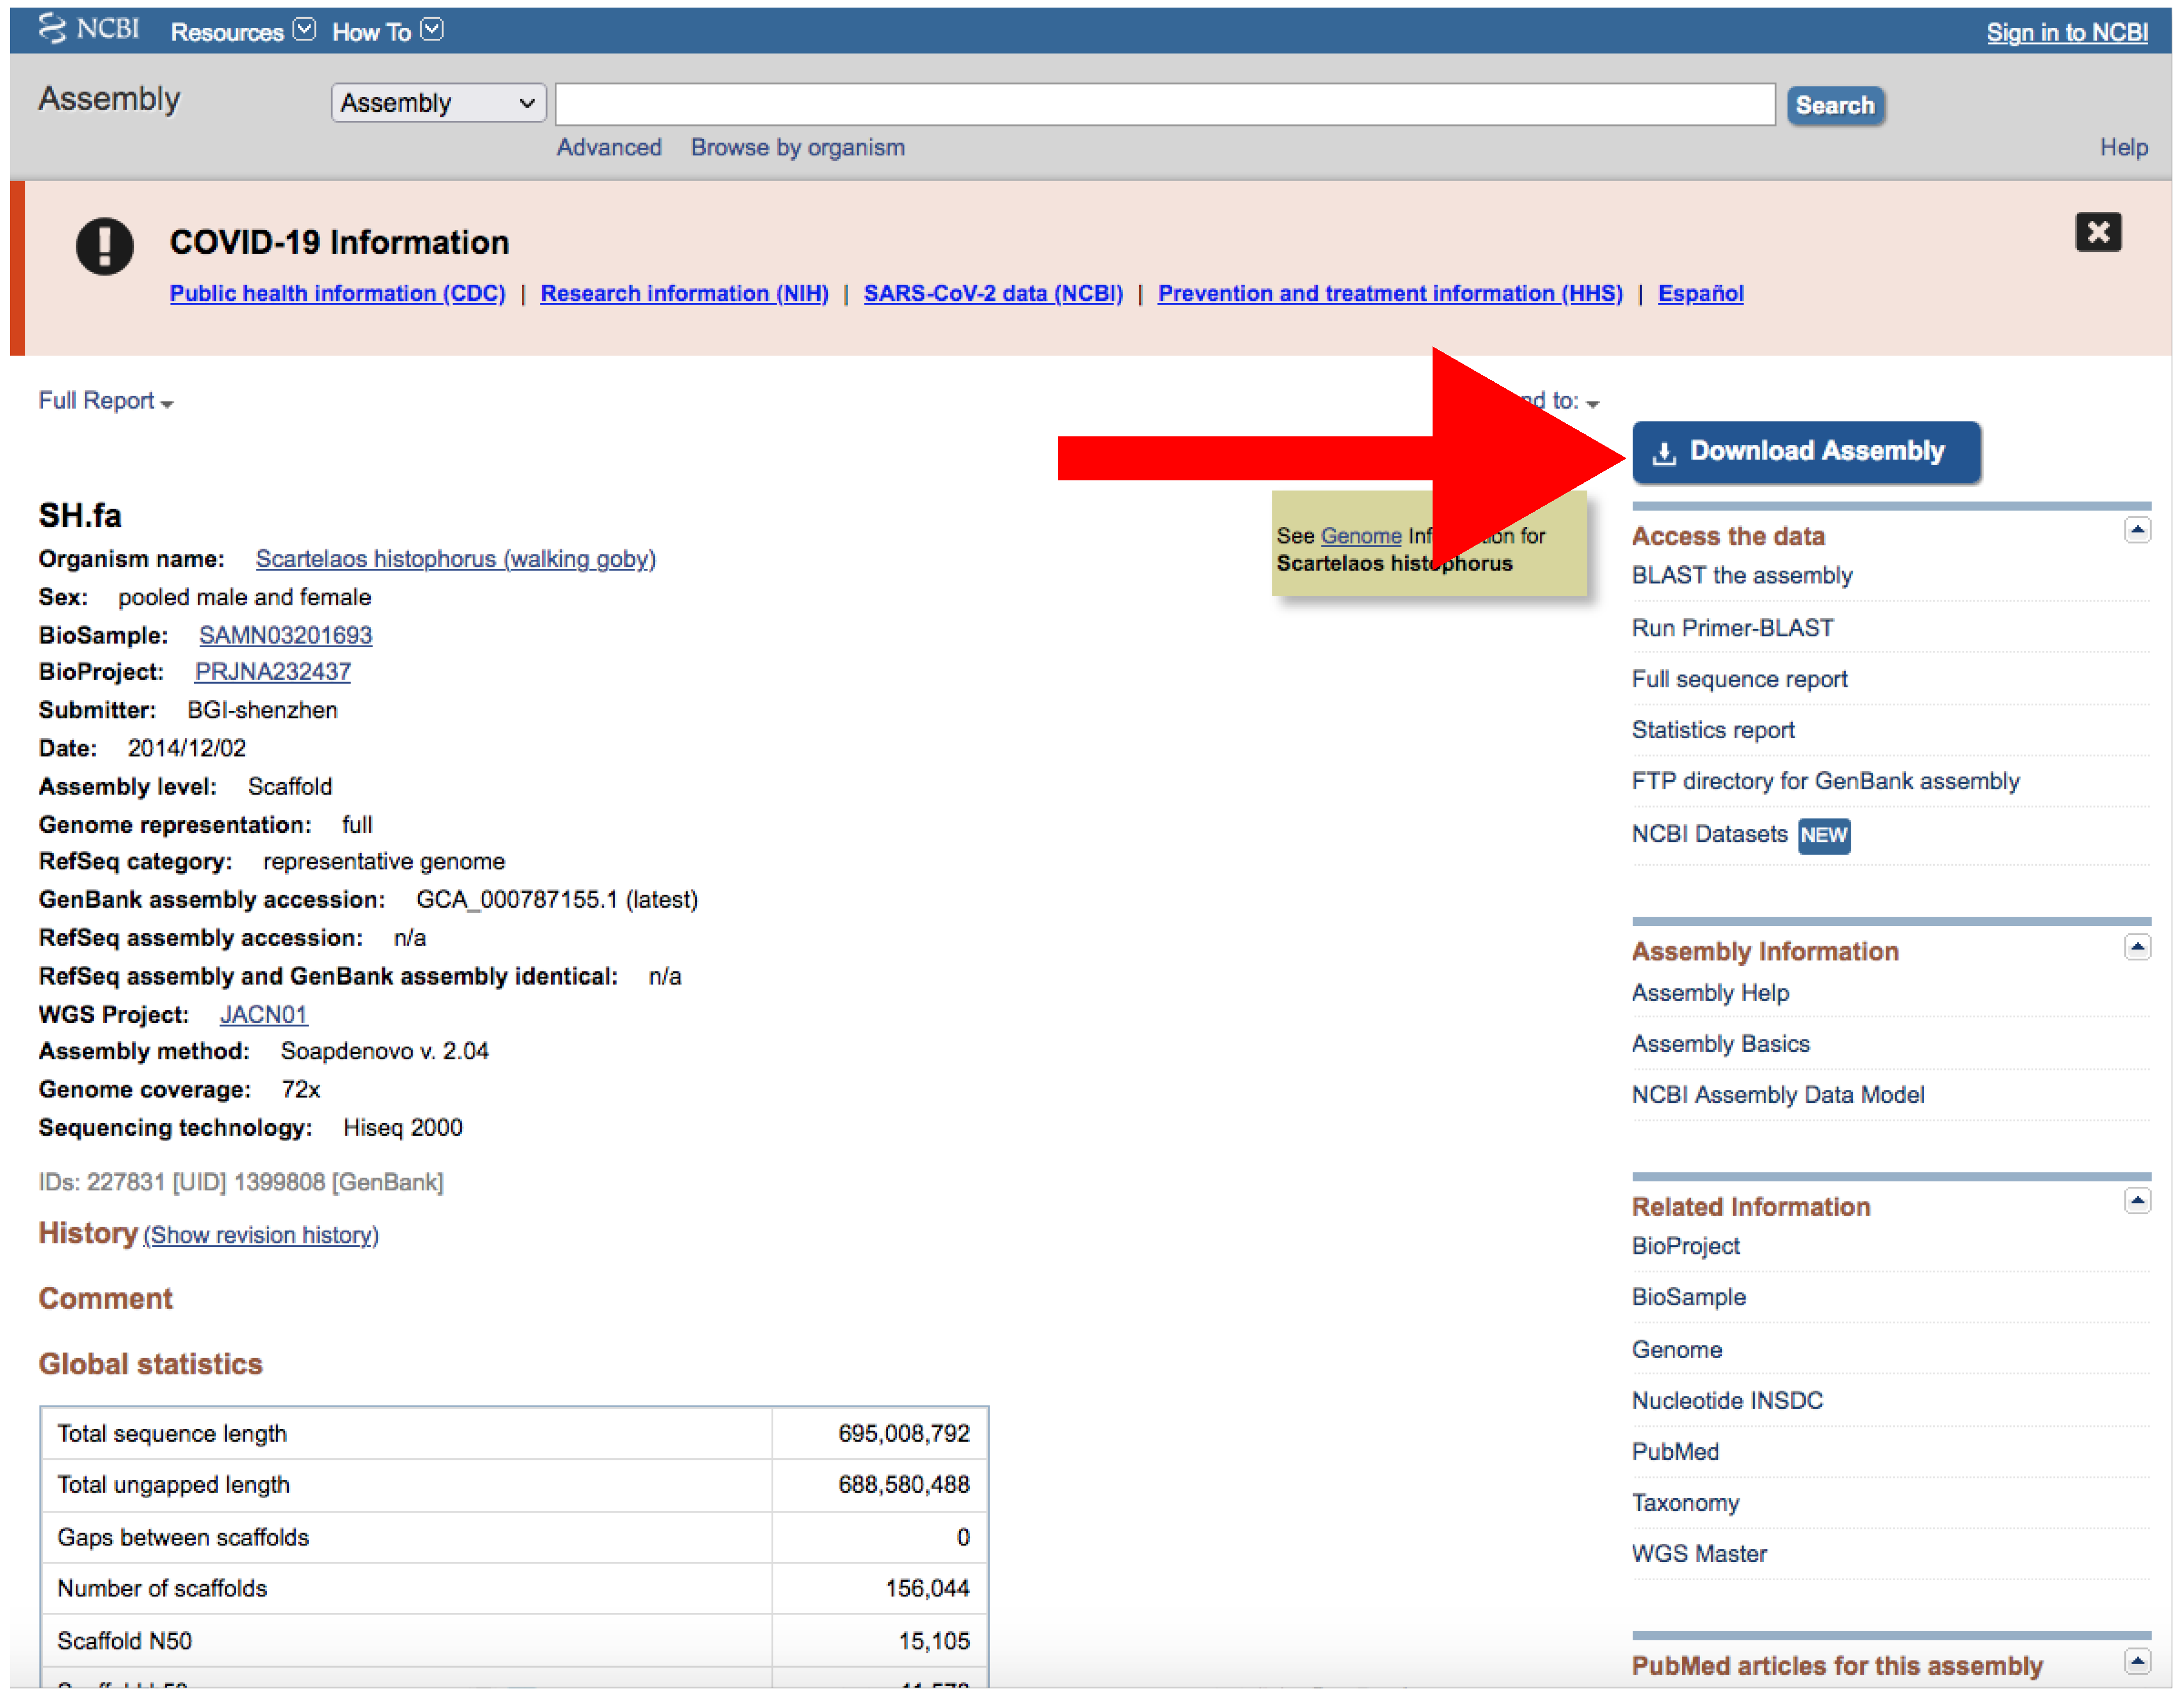Open the Resources dropdown arrow
Screen dimensions: 2184x1702
click(305, 30)
